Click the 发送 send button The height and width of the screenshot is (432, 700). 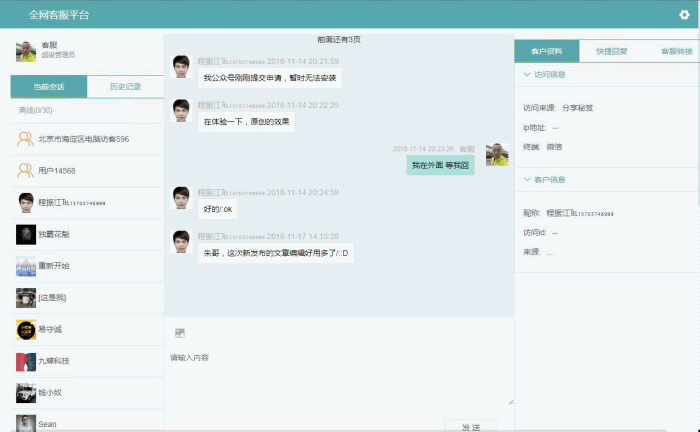[471, 426]
